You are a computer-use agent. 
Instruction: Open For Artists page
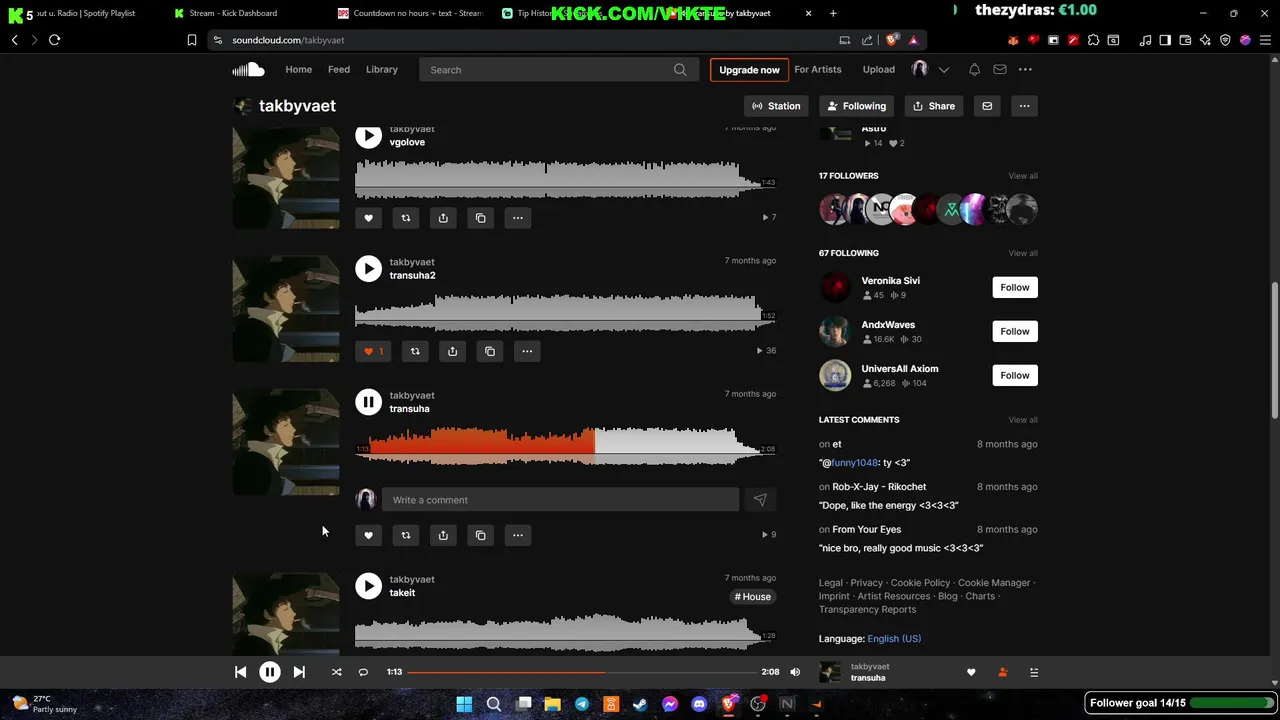coord(817,69)
